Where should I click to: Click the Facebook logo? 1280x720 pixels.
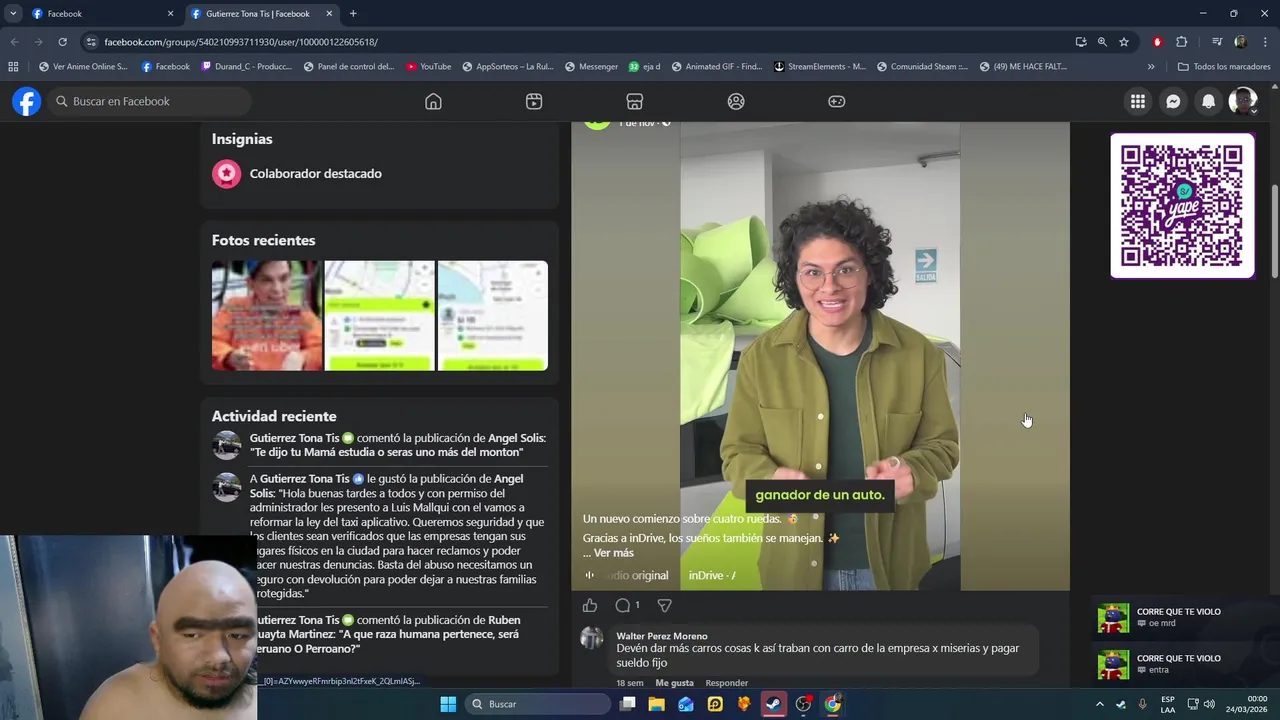(27, 101)
